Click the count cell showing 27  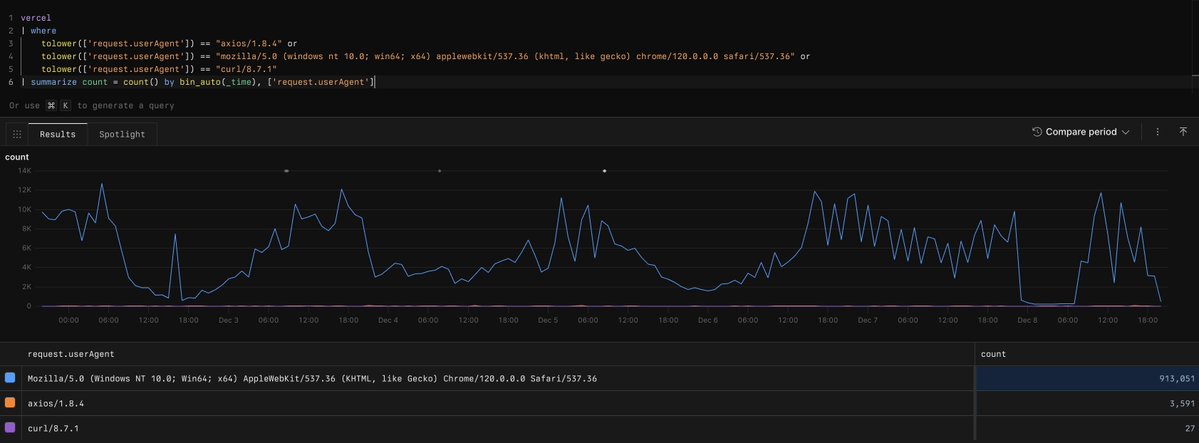point(1087,428)
